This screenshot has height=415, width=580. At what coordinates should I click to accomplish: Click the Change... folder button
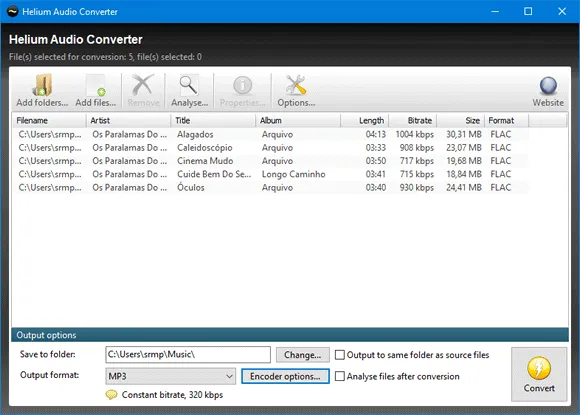(303, 355)
